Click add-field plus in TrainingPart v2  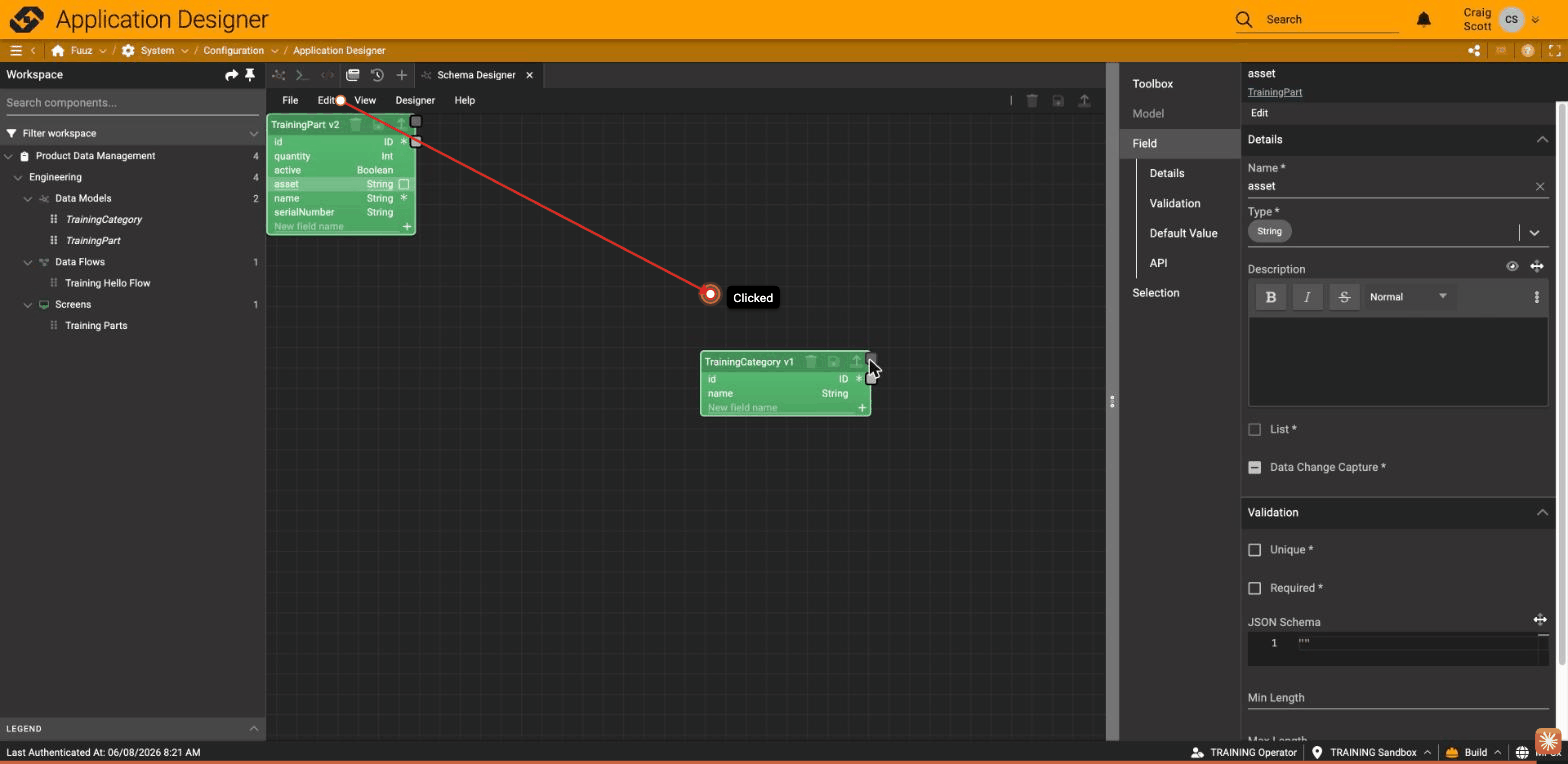[407, 227]
